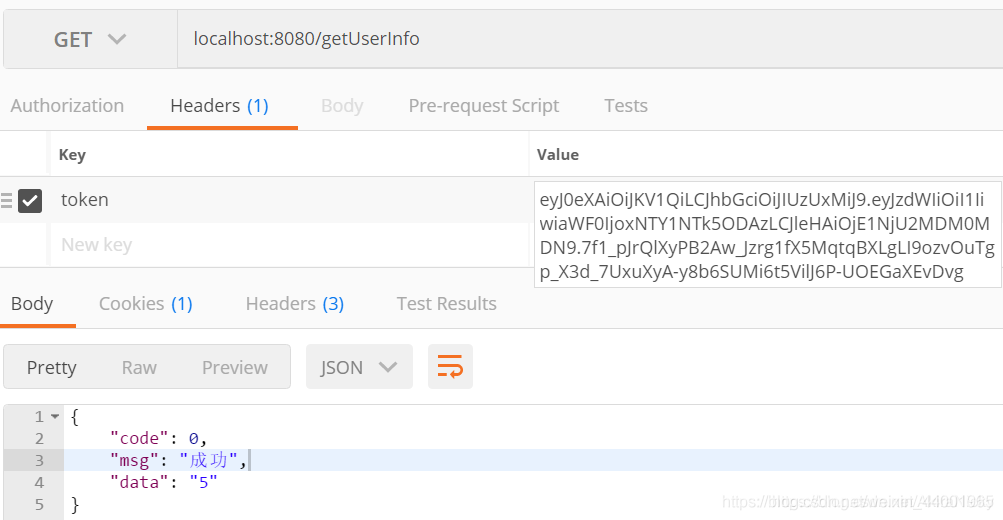Click the token value text box
This screenshot has width=1003, height=520.
(768, 235)
